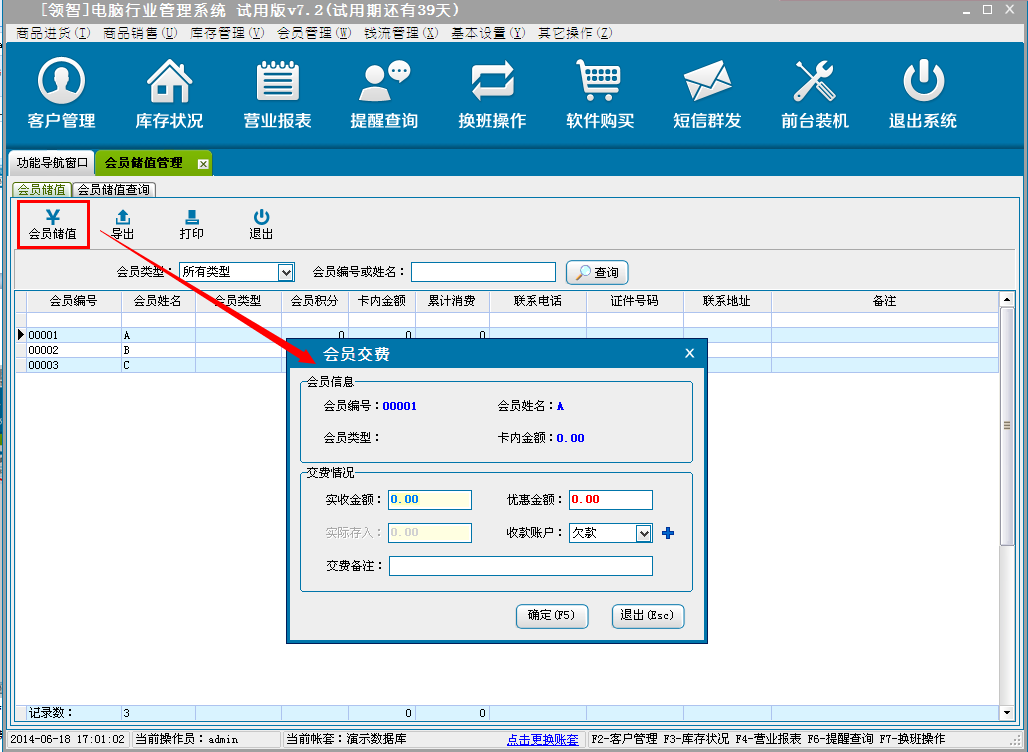Expand the 收款账户 dropdown

(x=644, y=533)
